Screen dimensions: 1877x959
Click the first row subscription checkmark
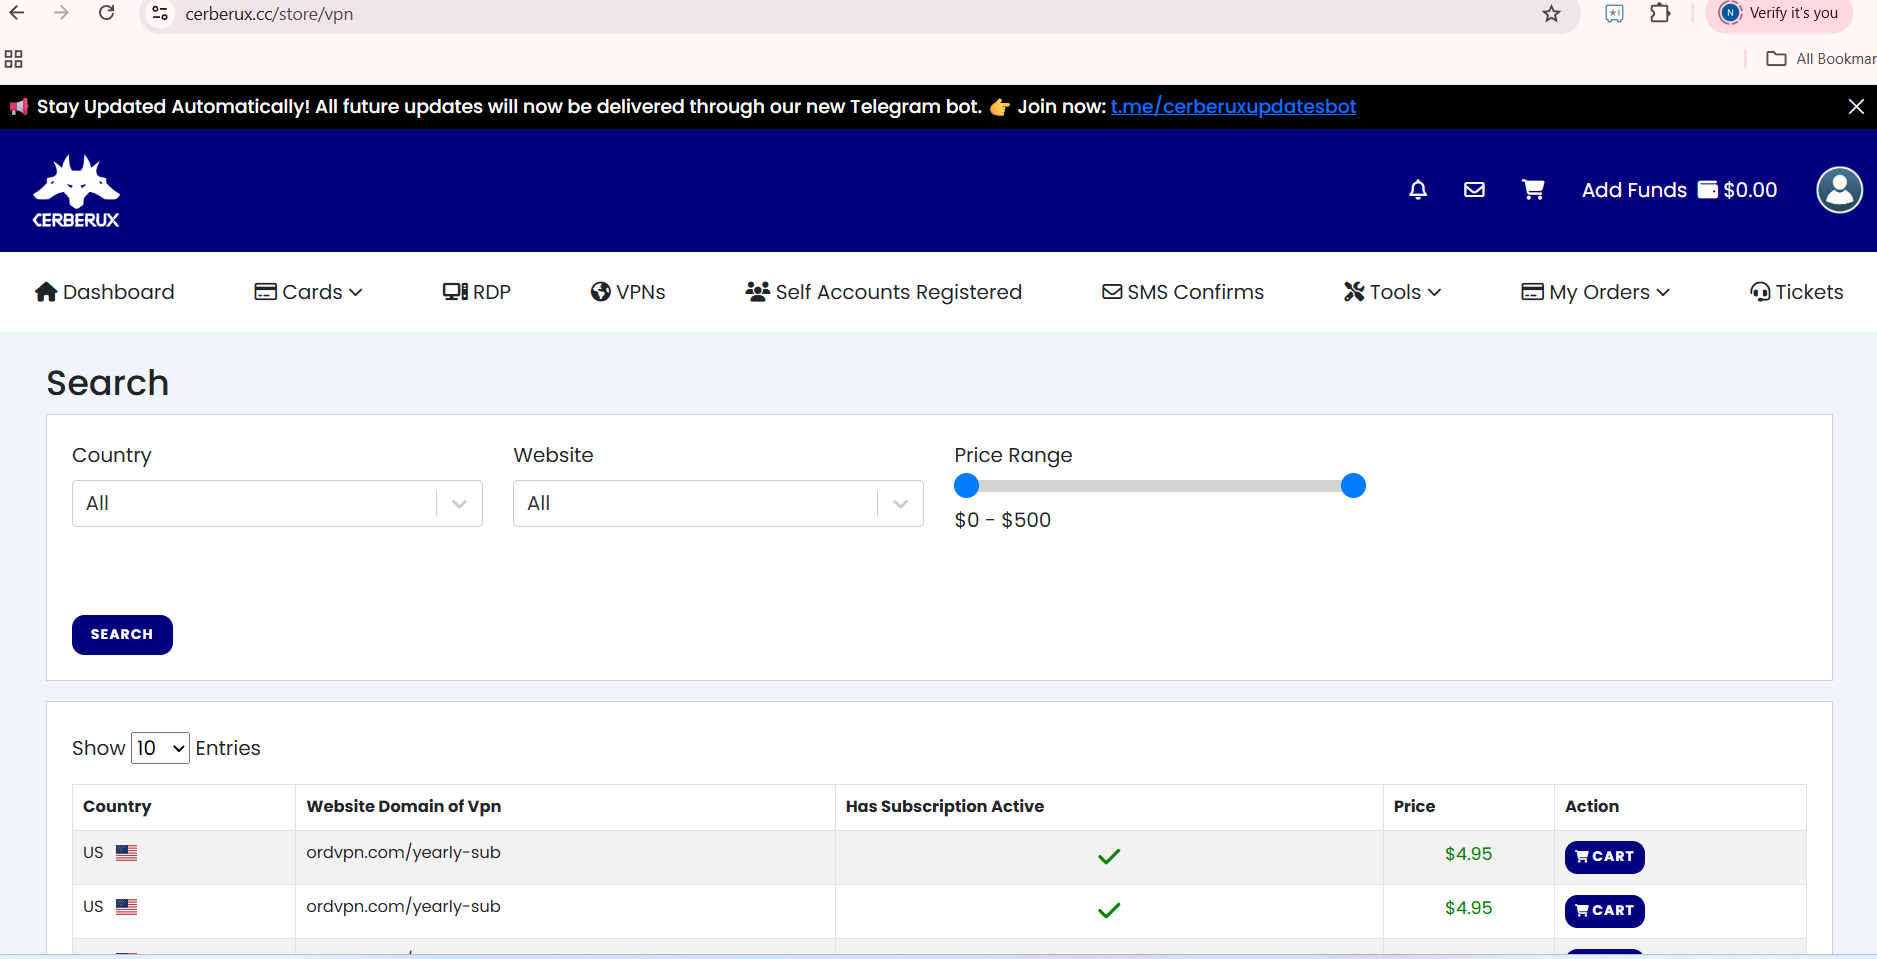(1109, 856)
